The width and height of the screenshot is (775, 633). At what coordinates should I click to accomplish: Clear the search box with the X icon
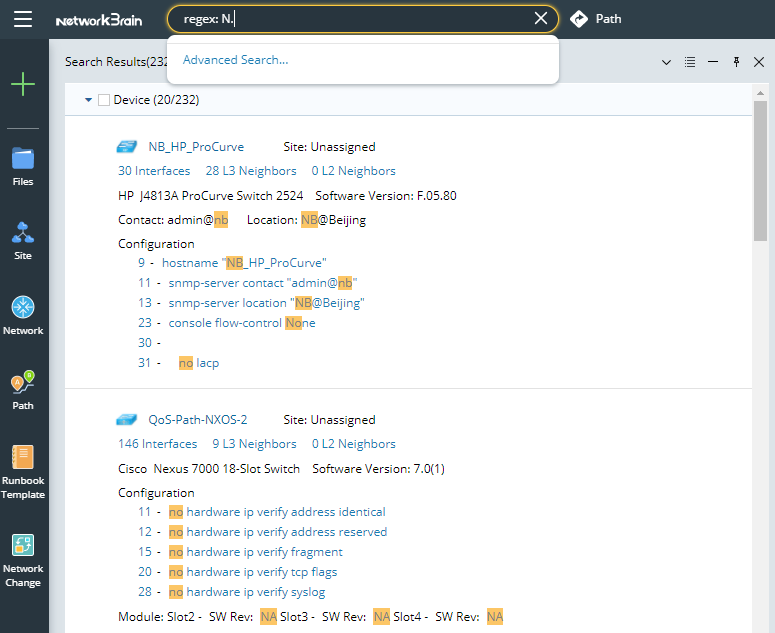541,19
